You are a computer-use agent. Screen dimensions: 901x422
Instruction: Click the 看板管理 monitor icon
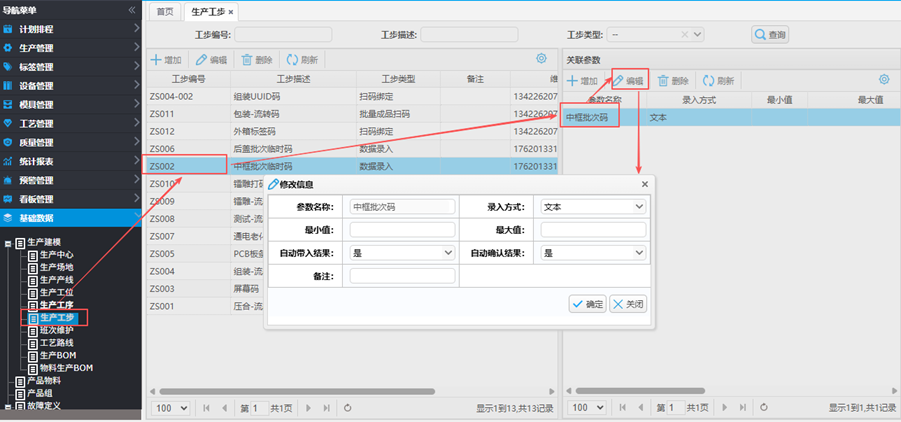(7, 200)
